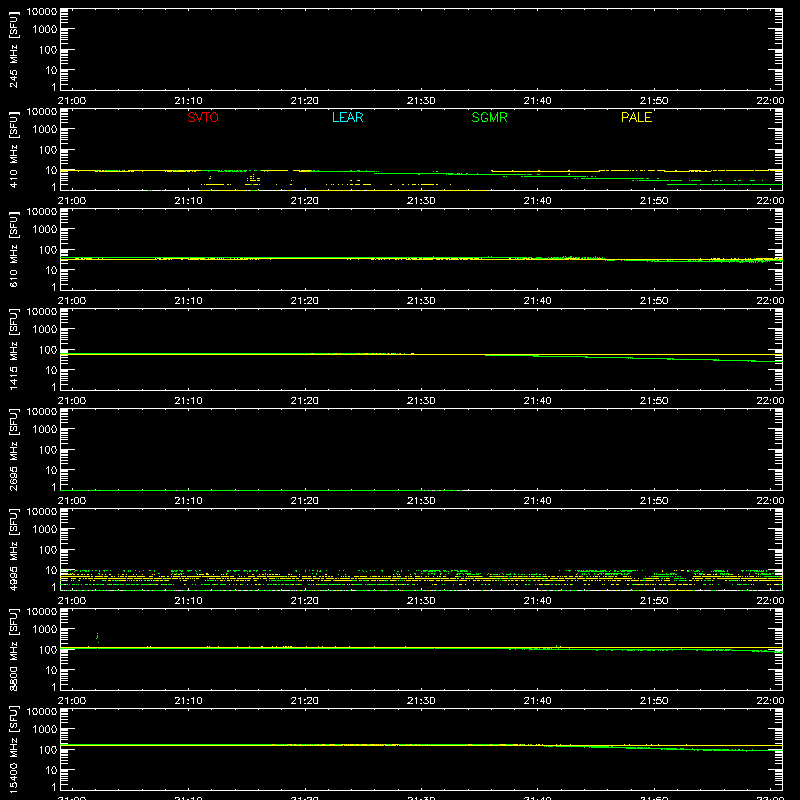
Task: Select the 8800 MHz [SFU] axis title
Action: coord(13,649)
